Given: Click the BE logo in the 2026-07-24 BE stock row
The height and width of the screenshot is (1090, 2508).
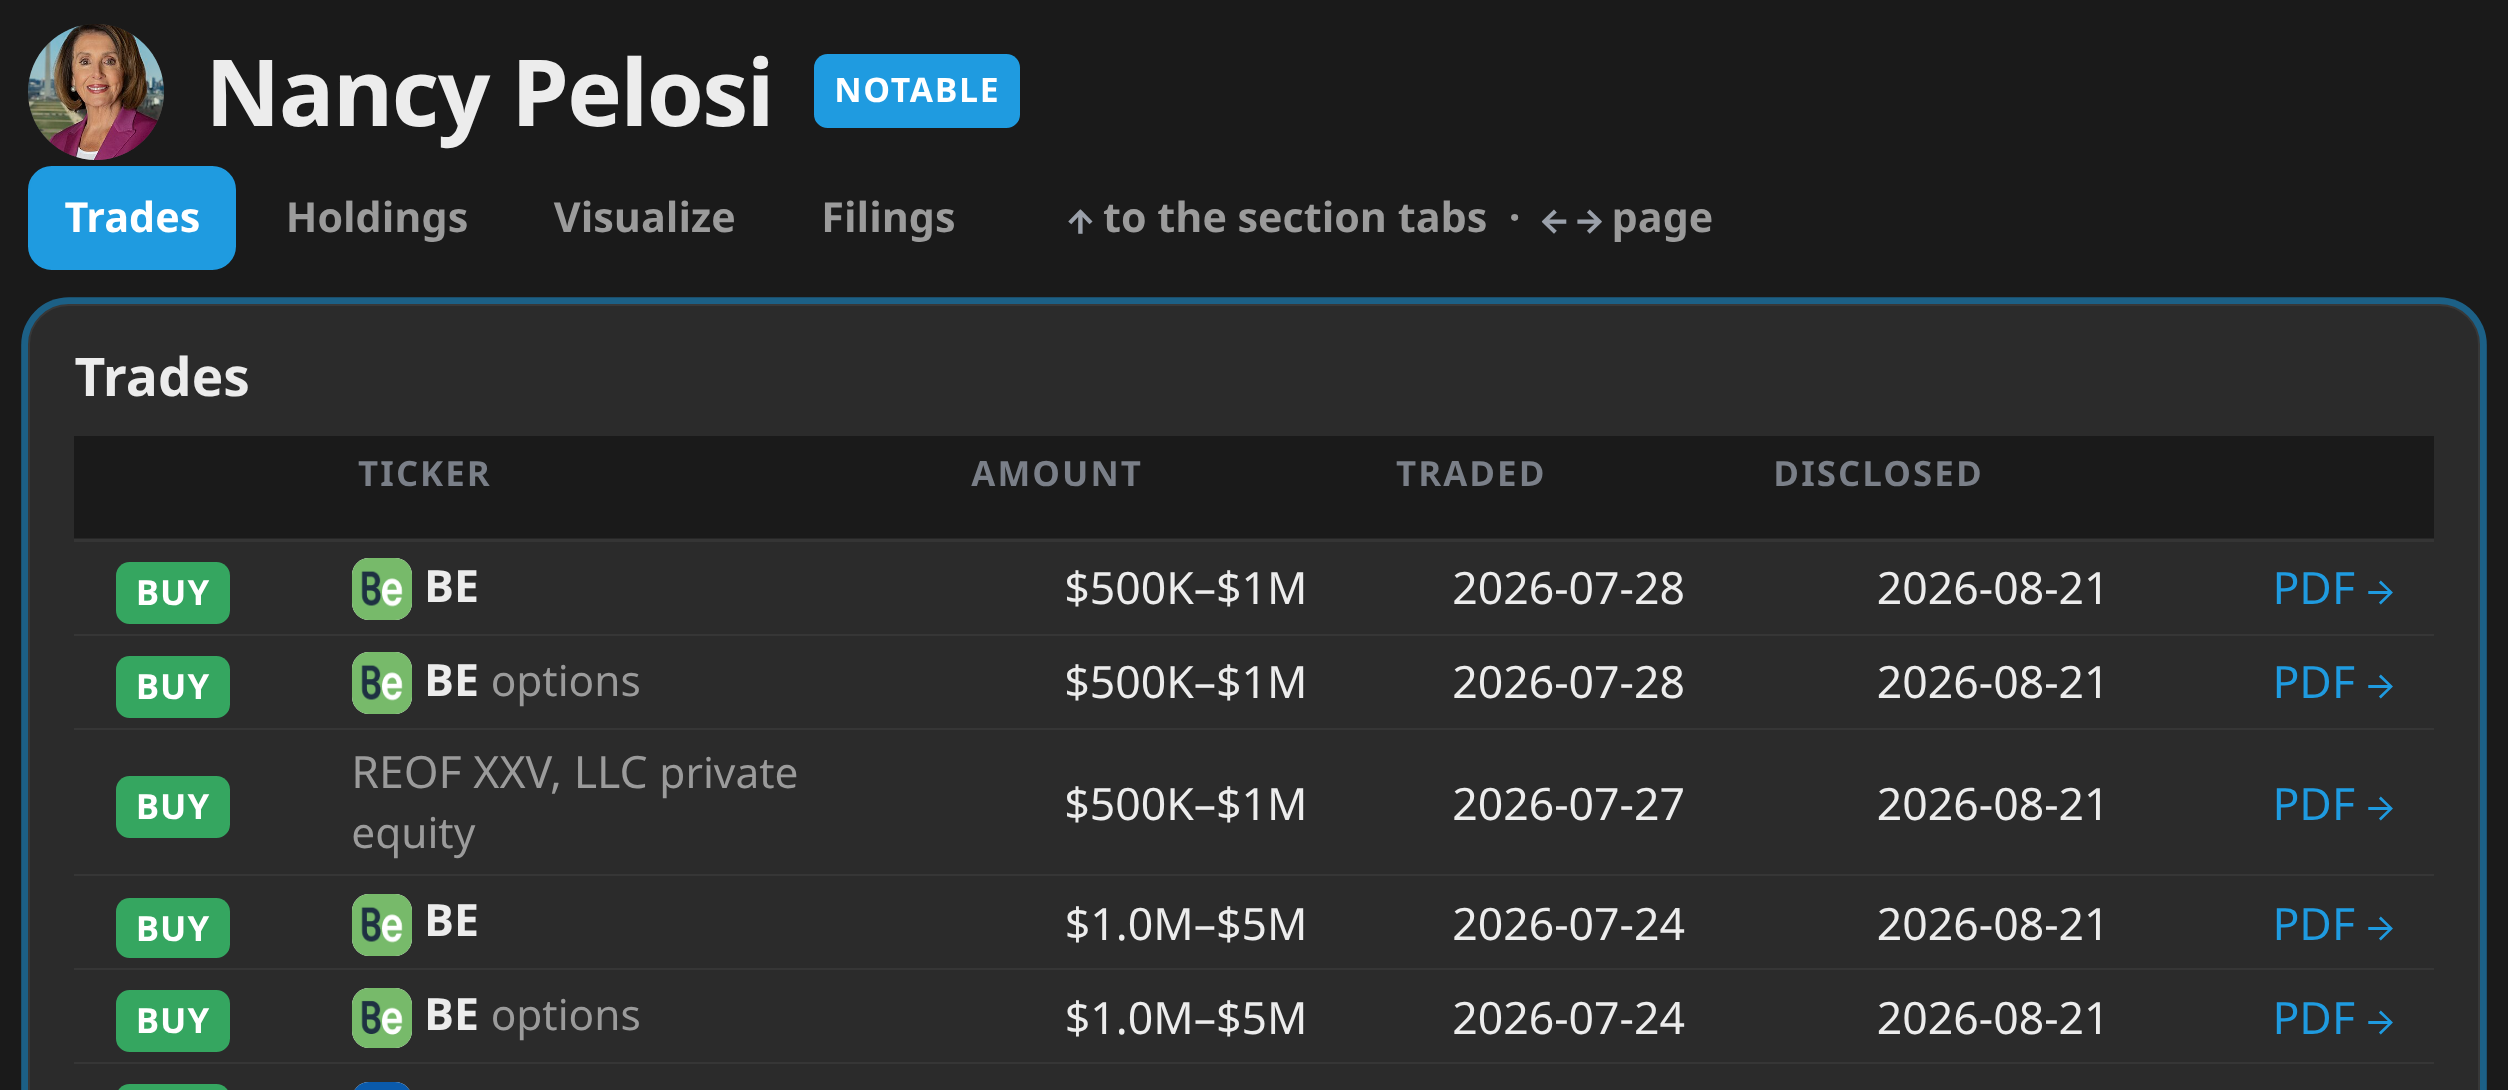Looking at the screenshot, I should pyautogui.click(x=382, y=925).
